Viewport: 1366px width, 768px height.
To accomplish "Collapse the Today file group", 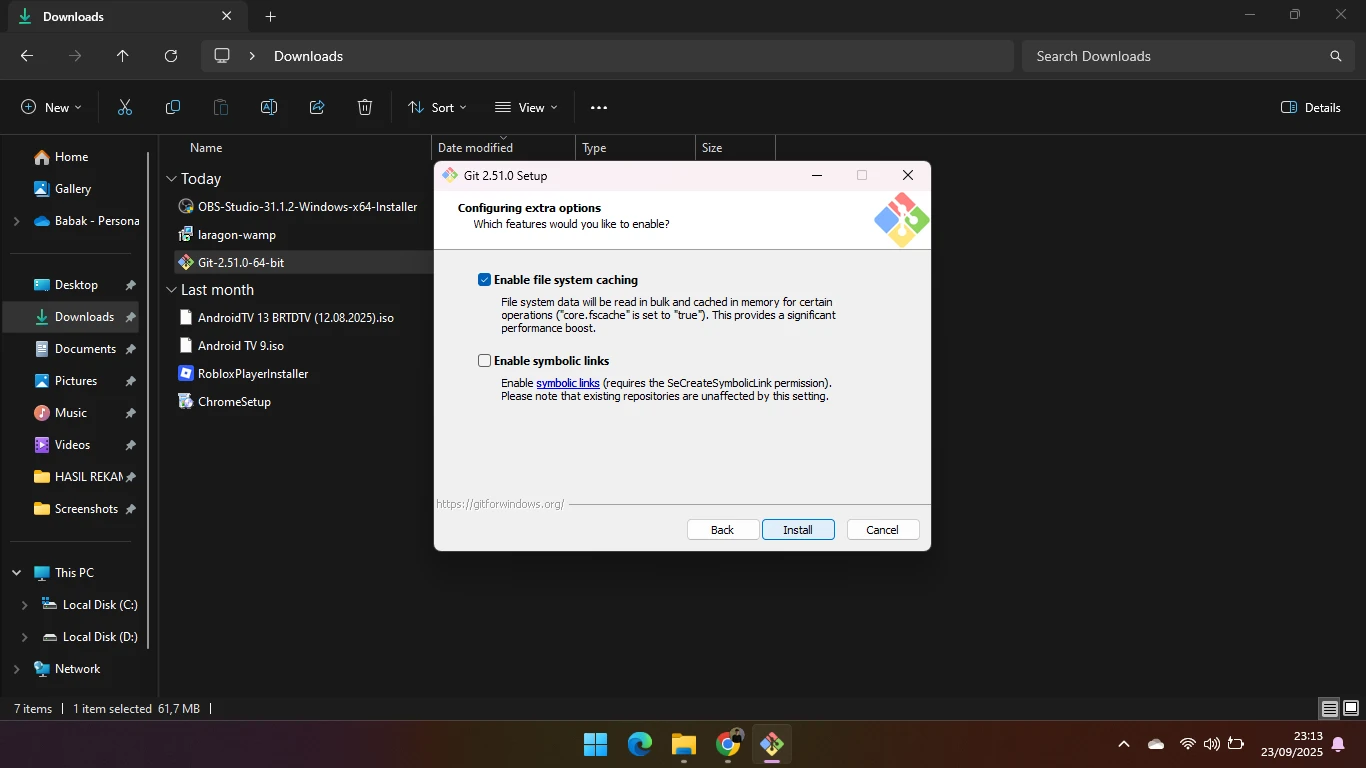I will pos(171,179).
